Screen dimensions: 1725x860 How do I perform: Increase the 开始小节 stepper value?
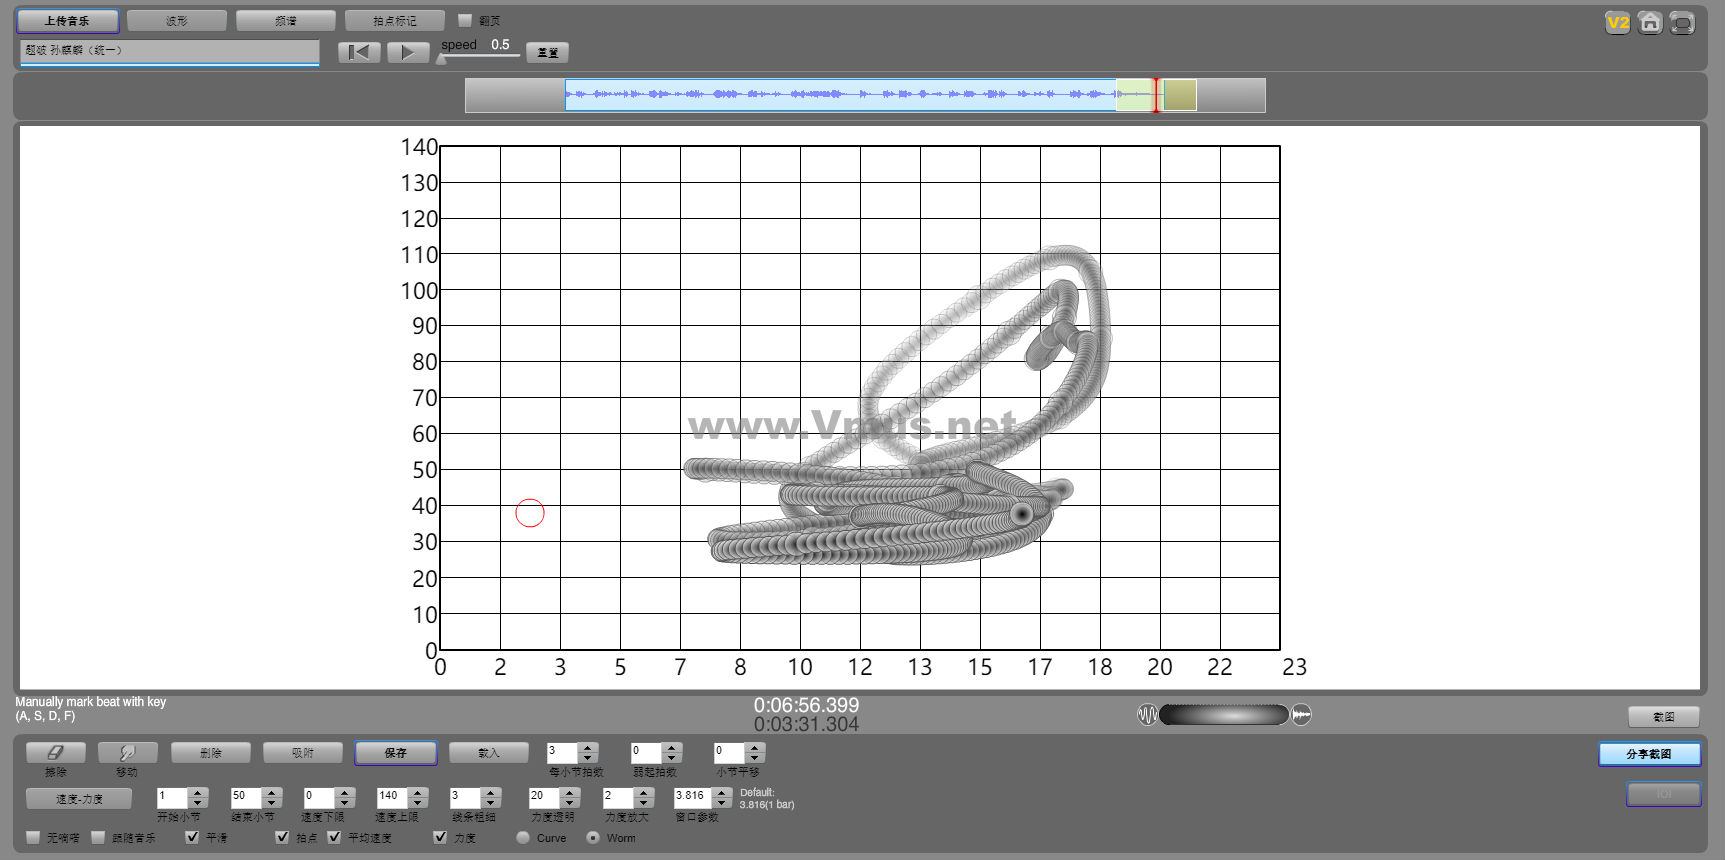pos(197,792)
